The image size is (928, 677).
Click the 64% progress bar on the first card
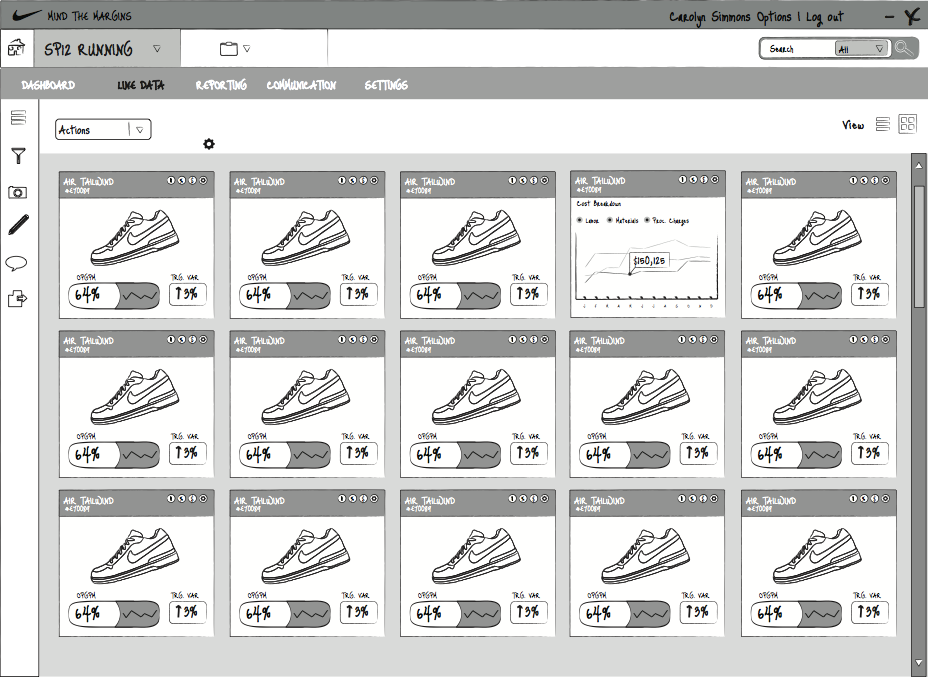coord(111,295)
